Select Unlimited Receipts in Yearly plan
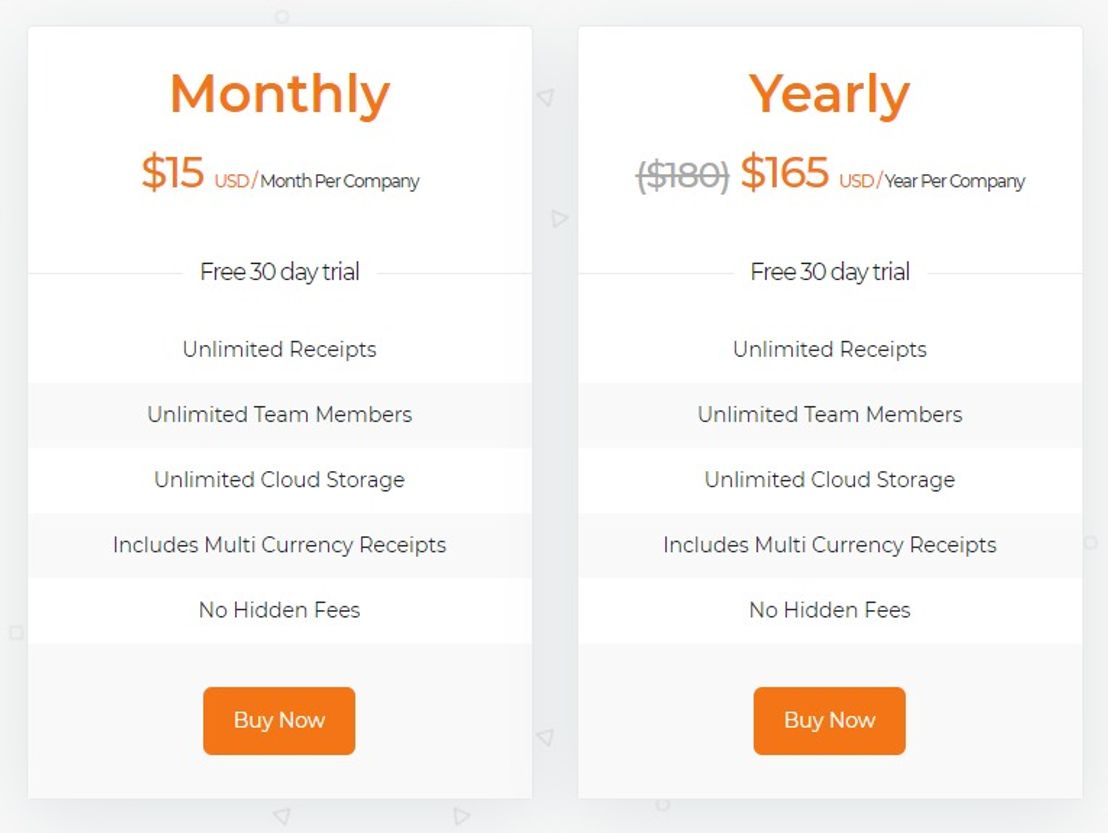The width and height of the screenshot is (1108, 833). pos(829,349)
